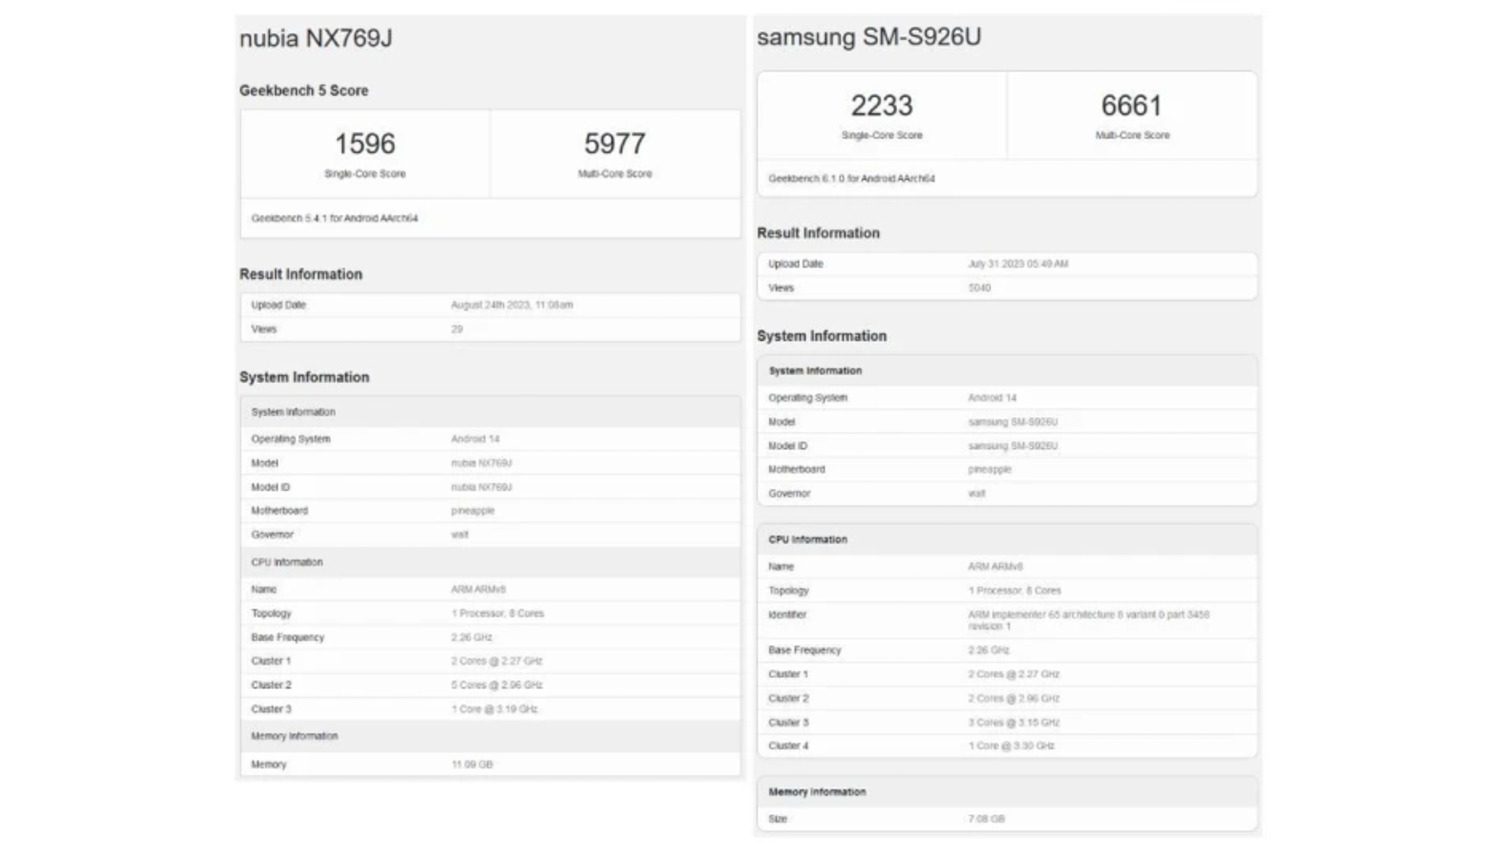This screenshot has width=1500, height=844.
Task: Click the Geekbench 5 Score heading
Action: (x=303, y=90)
